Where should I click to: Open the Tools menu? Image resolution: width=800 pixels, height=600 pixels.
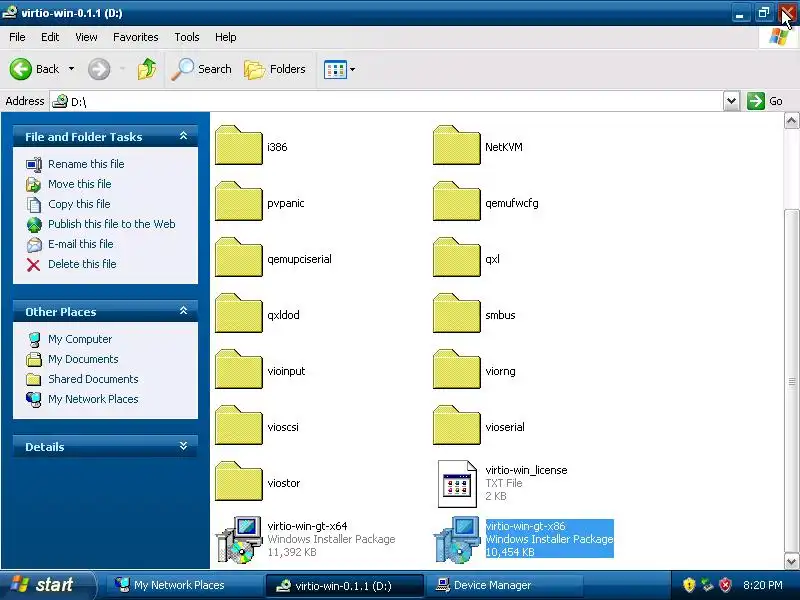[187, 37]
